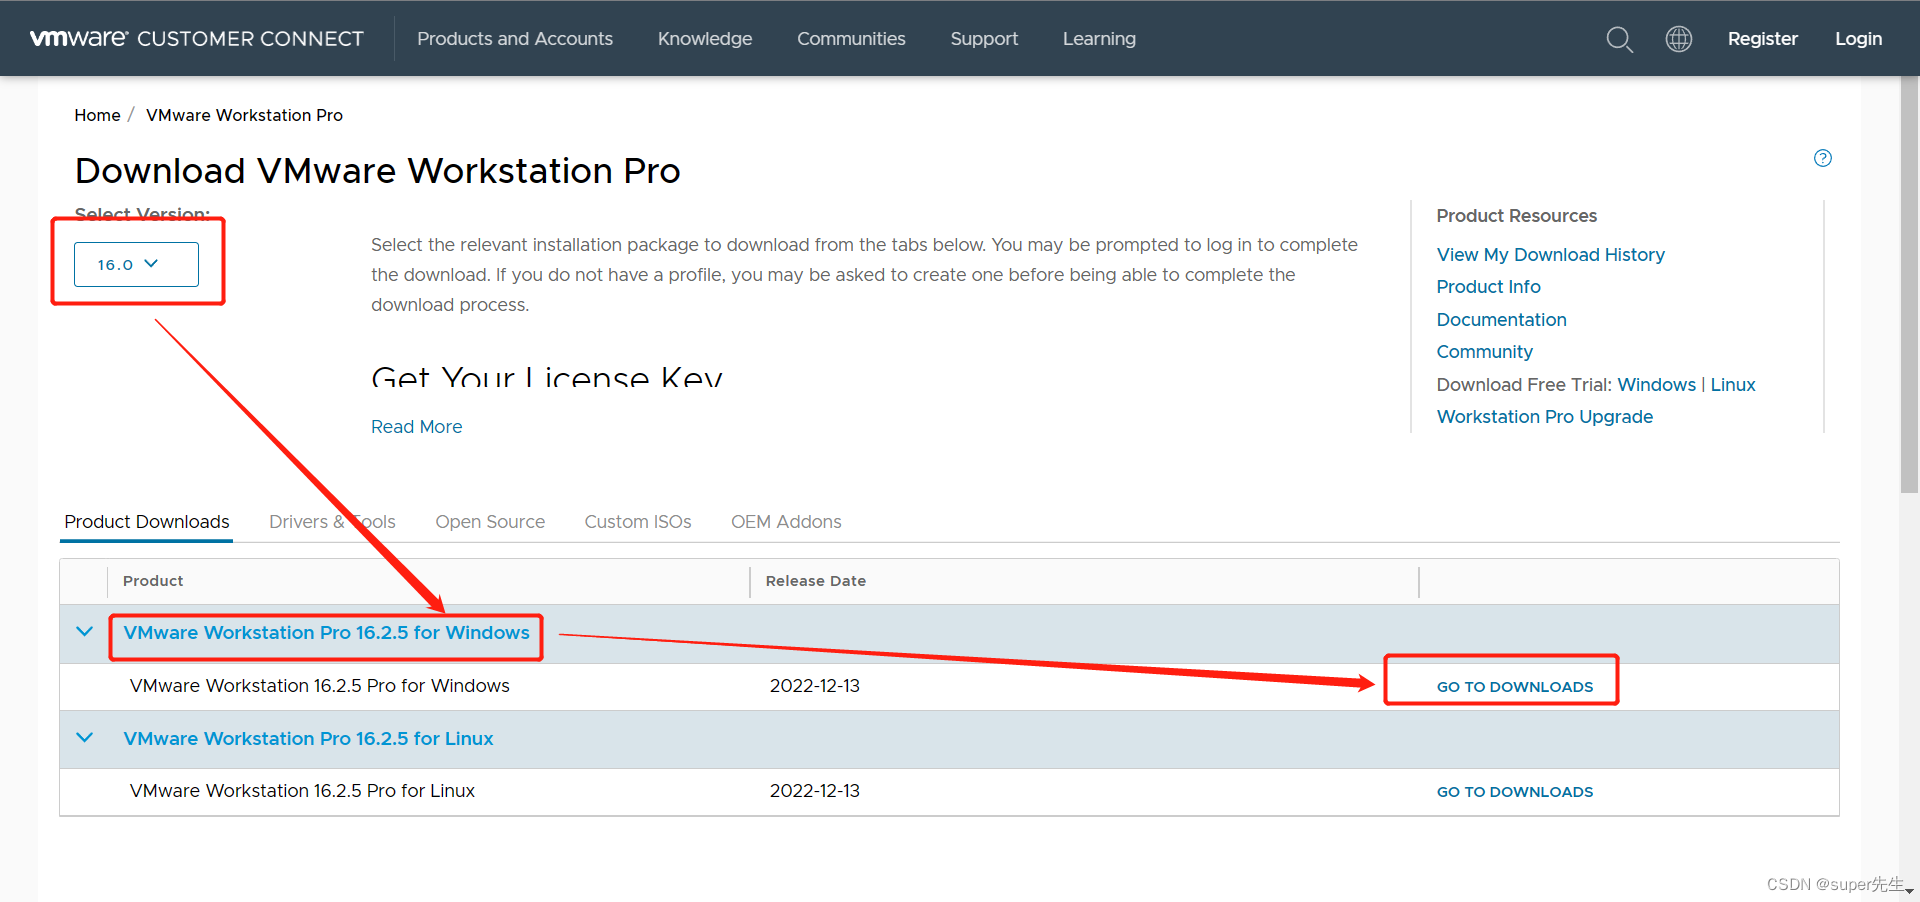Open the Support menu
This screenshot has width=1920, height=902.
[984, 39]
